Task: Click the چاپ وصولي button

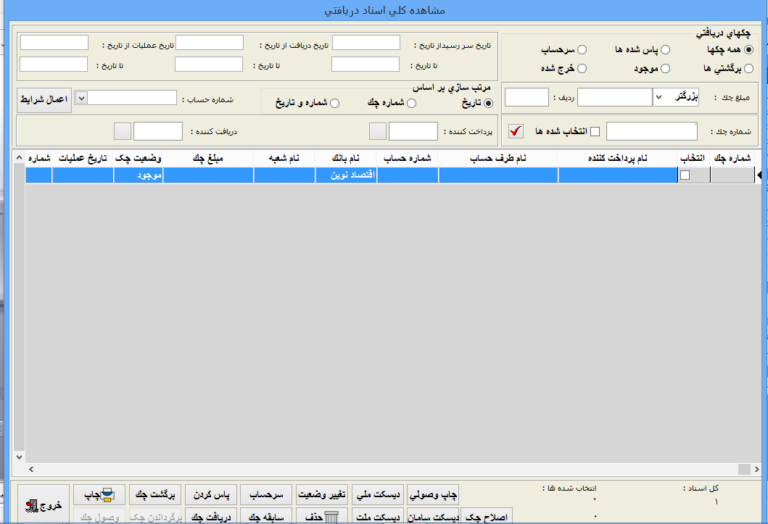Action: pos(433,495)
